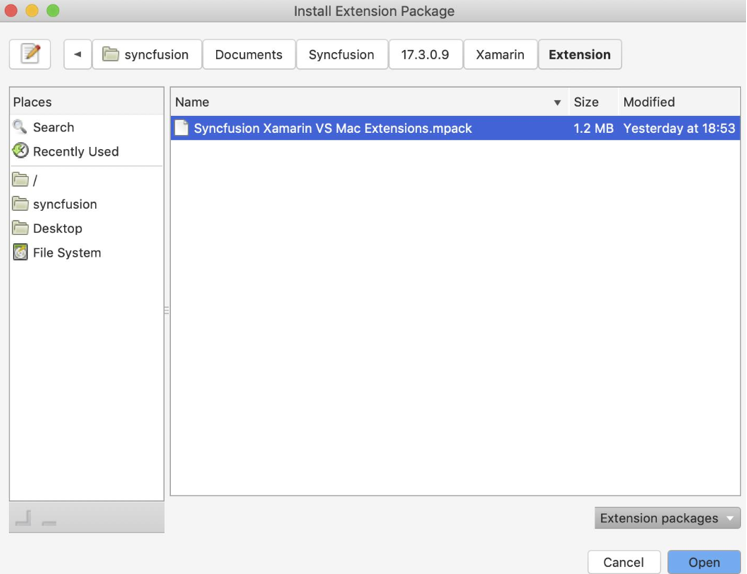
Task: Click the add bookmark plus button
Action: click(23, 518)
